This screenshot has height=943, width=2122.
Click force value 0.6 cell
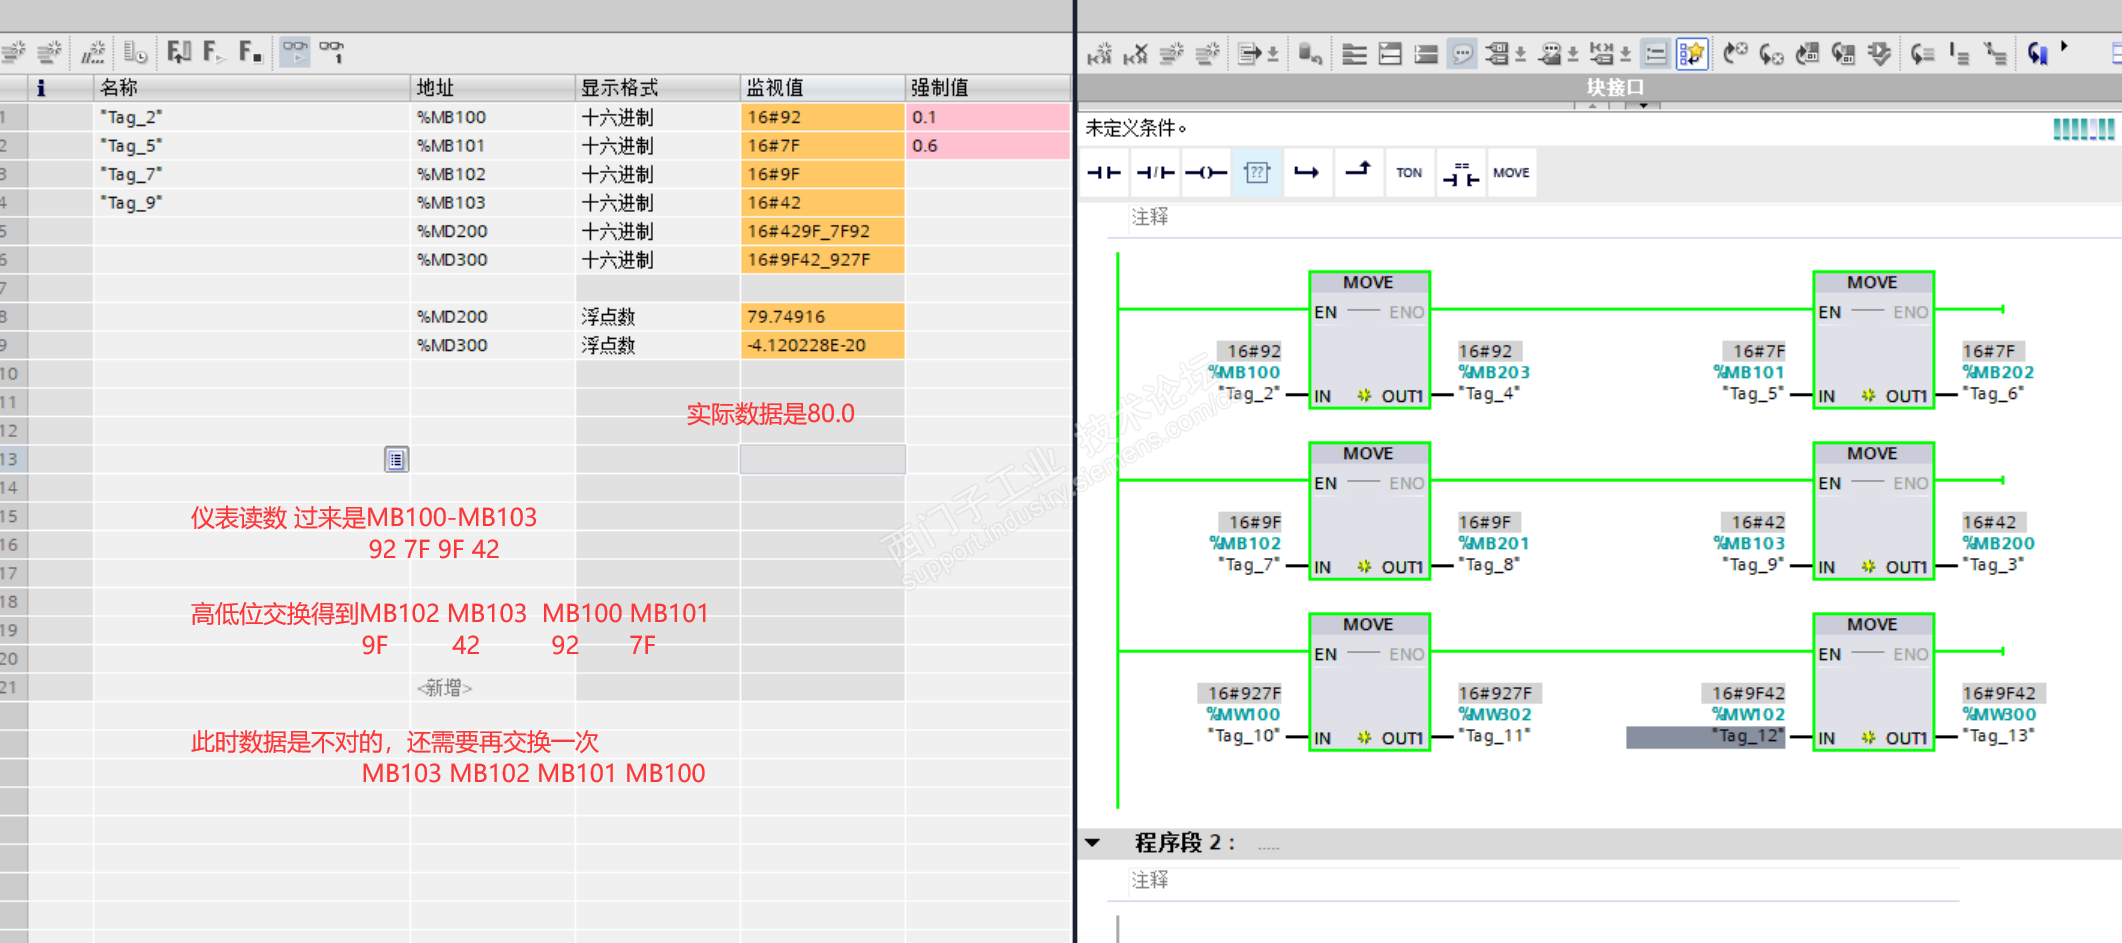click(x=987, y=146)
